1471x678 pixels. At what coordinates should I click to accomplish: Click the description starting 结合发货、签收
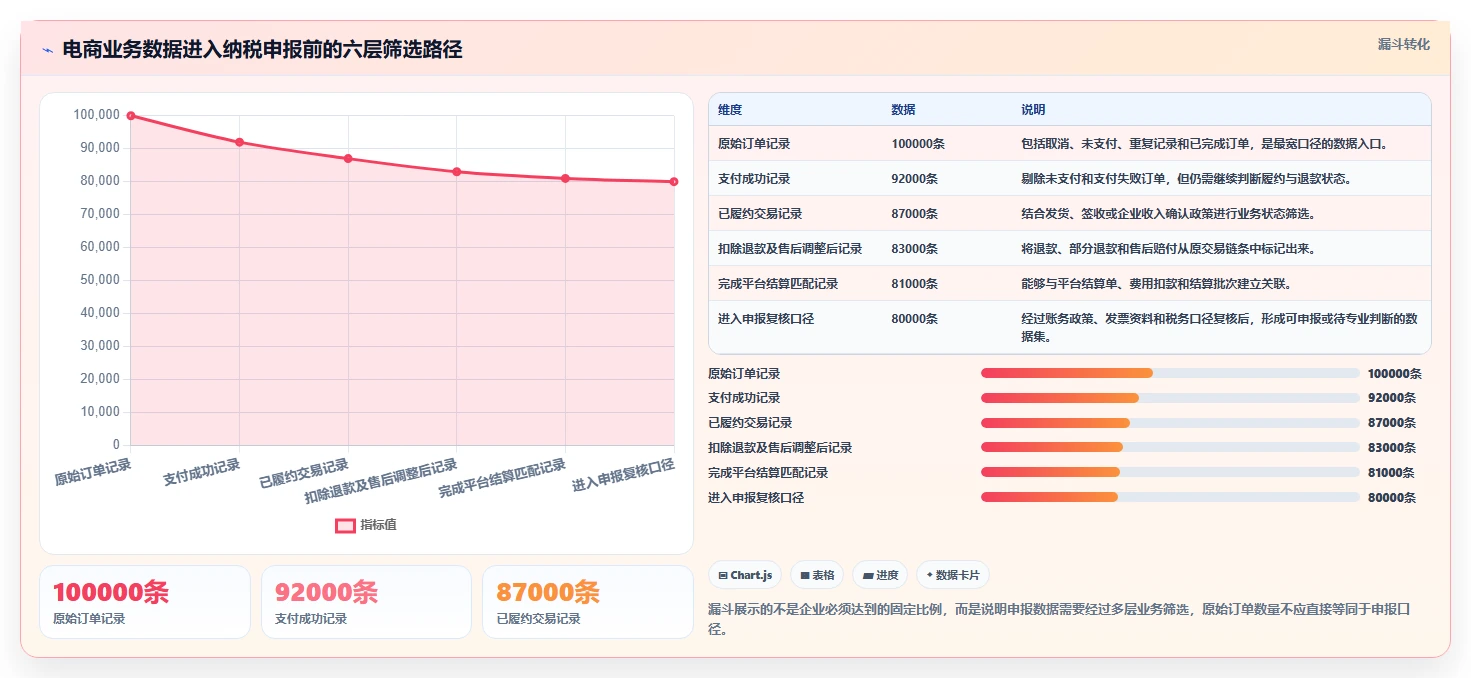(1167, 214)
